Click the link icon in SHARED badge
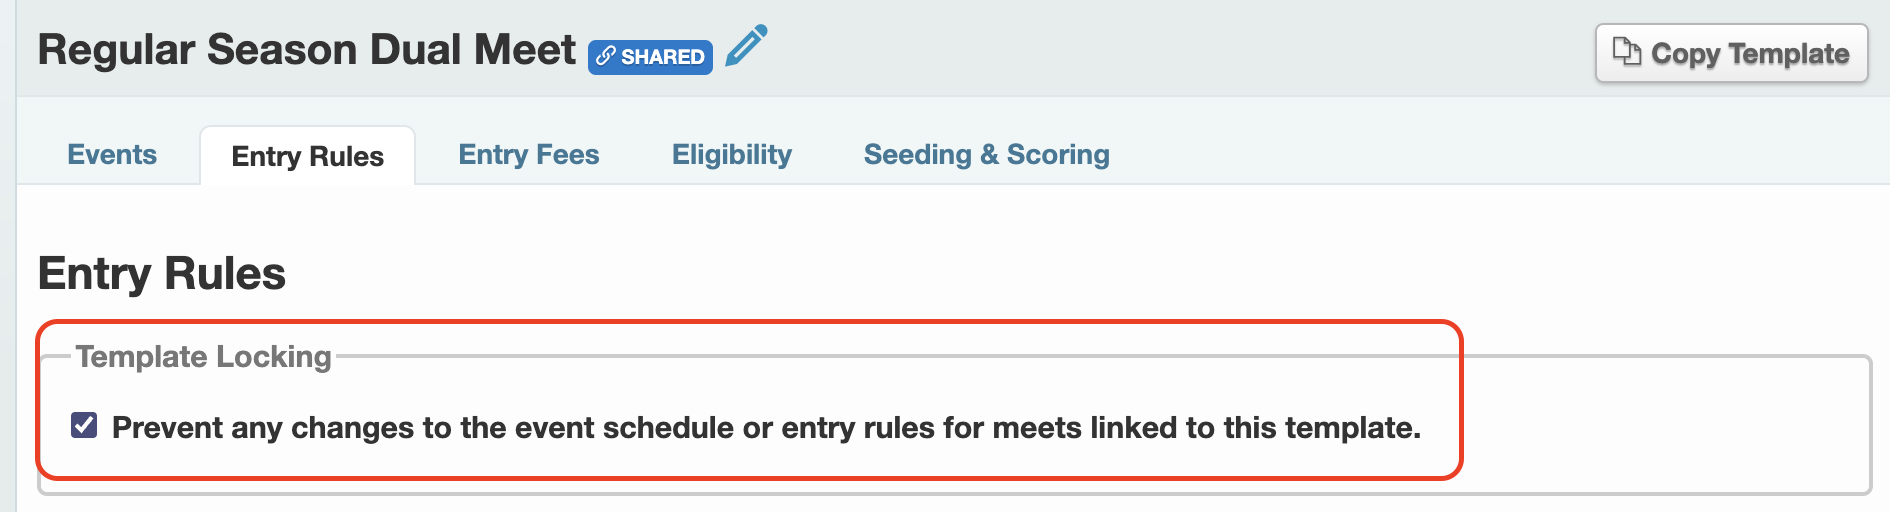1890x512 pixels. [605, 57]
